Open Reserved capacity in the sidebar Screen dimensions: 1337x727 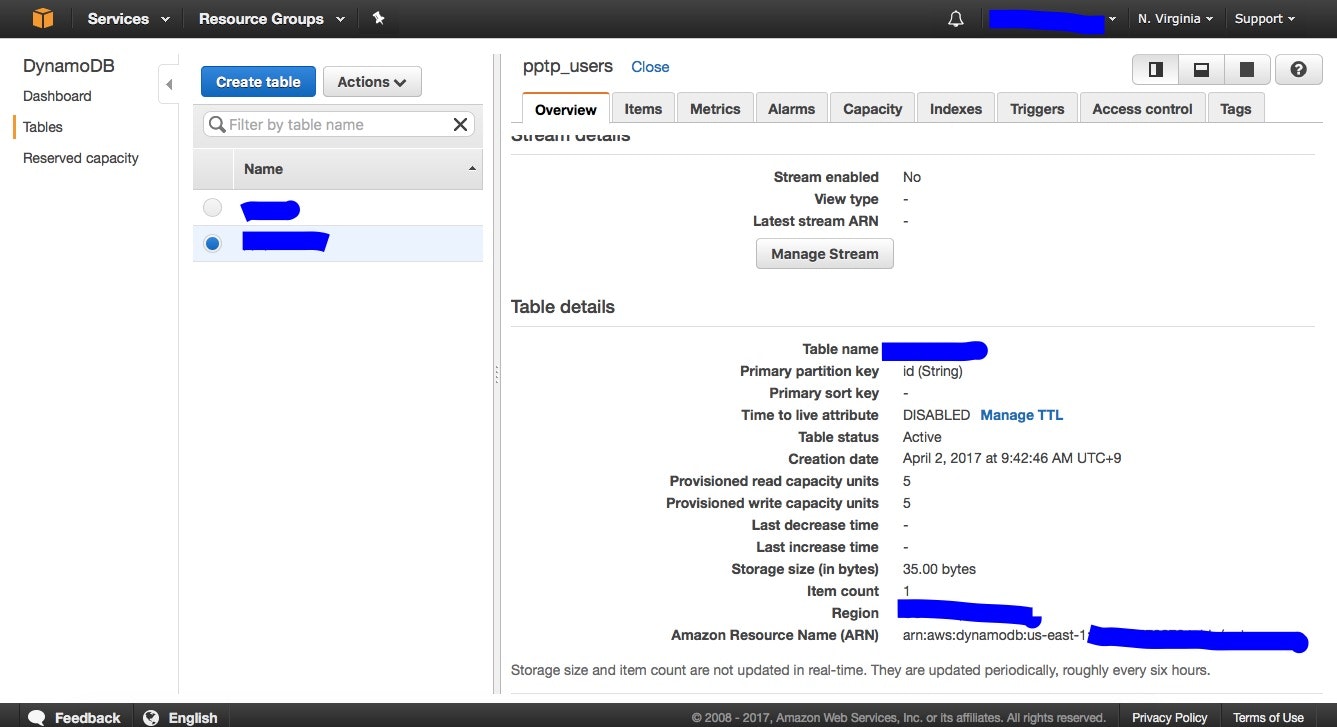(81, 158)
